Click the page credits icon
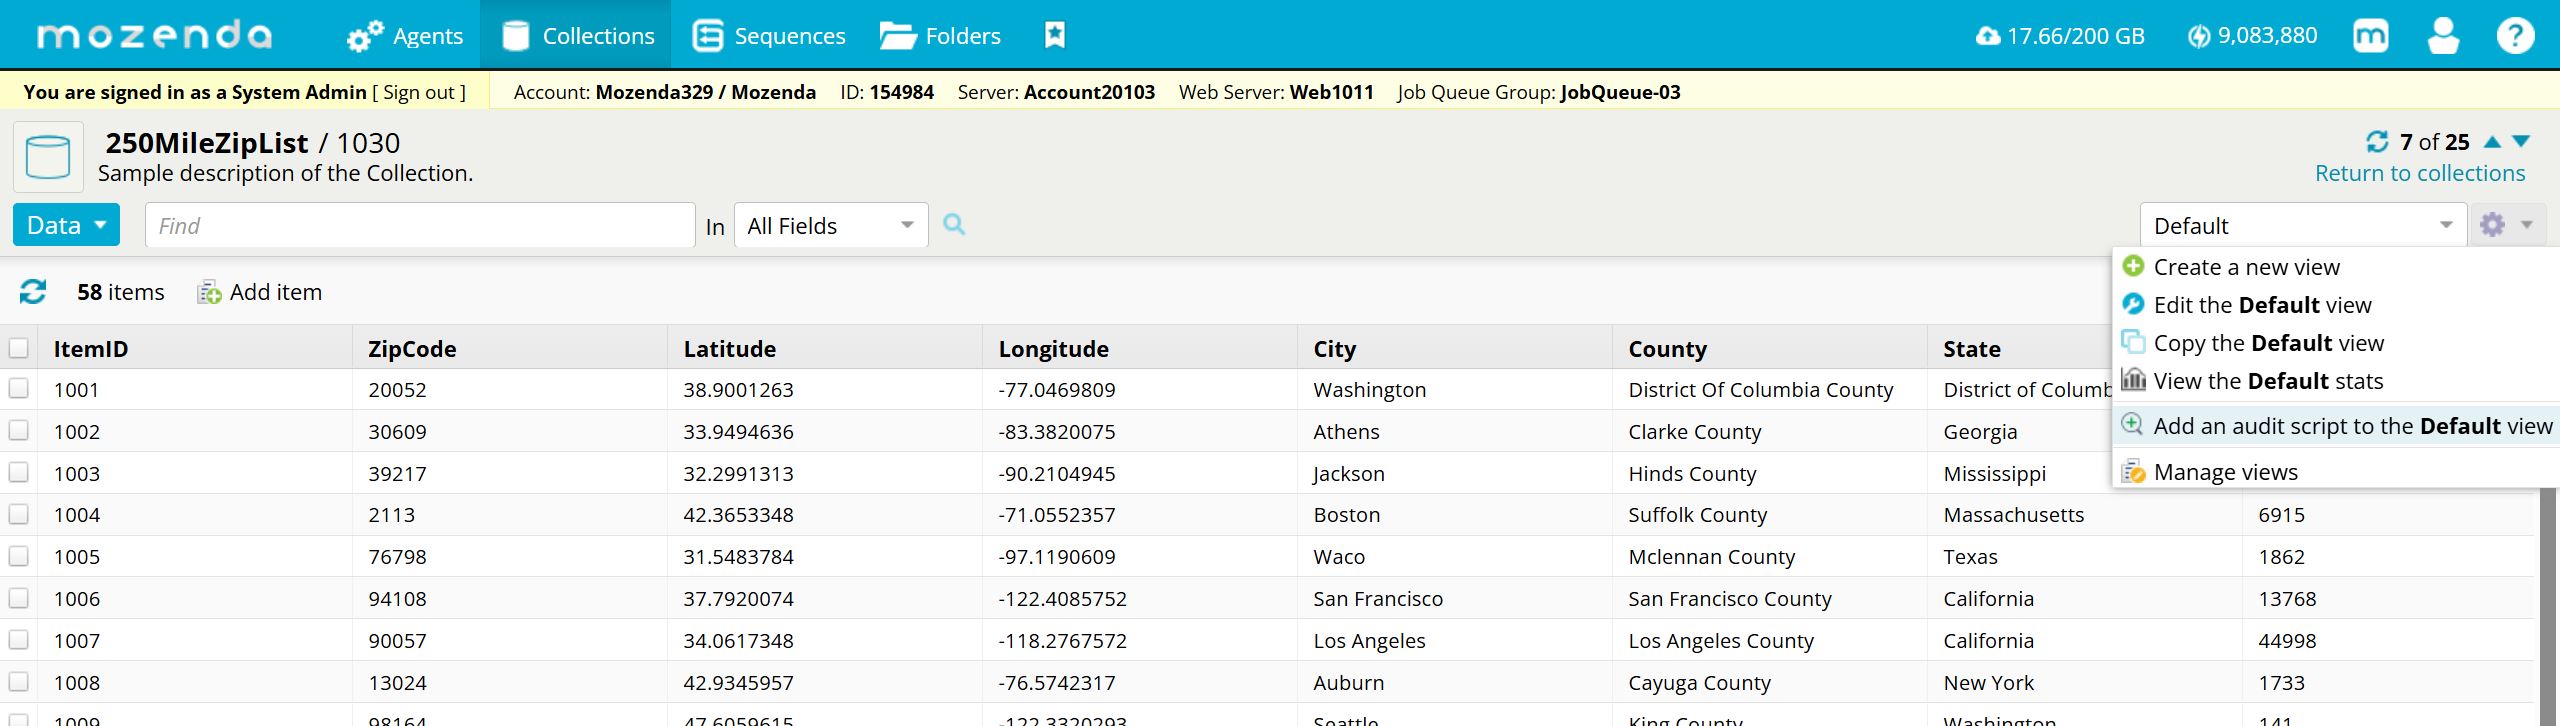Viewport: 2560px width, 726px height. click(2199, 36)
